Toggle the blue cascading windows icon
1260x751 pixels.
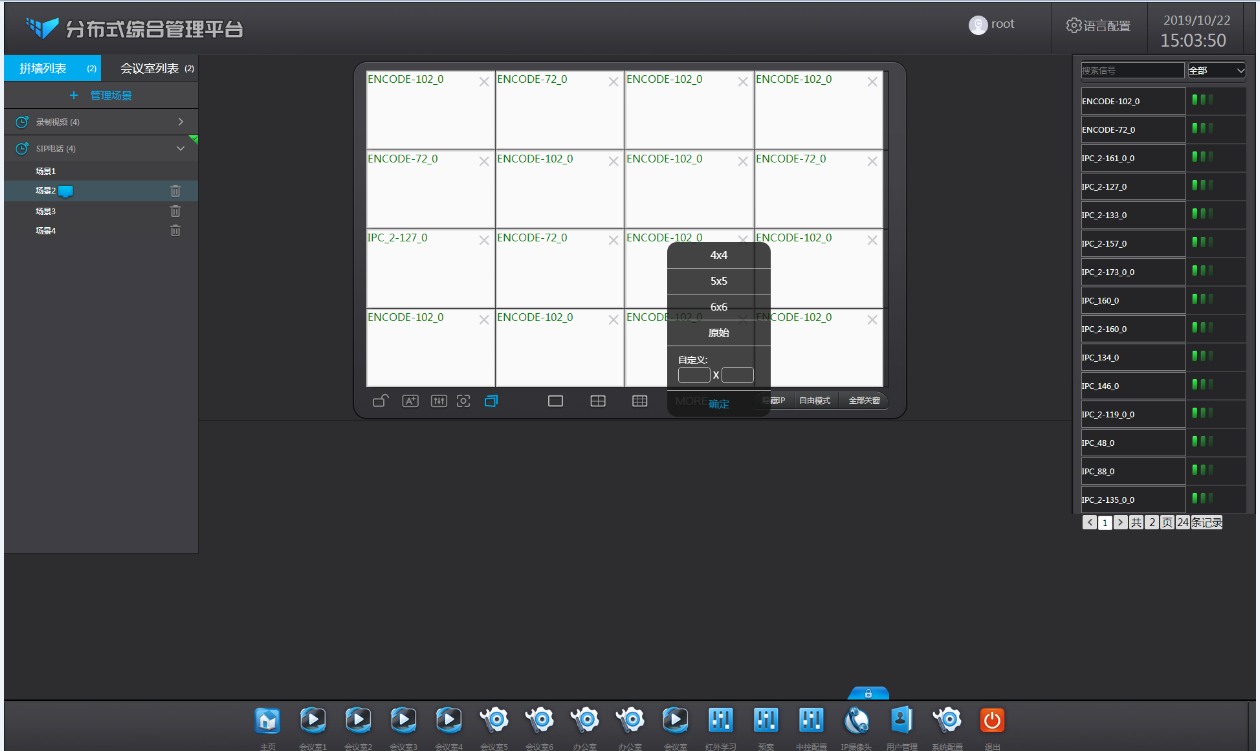(x=491, y=401)
